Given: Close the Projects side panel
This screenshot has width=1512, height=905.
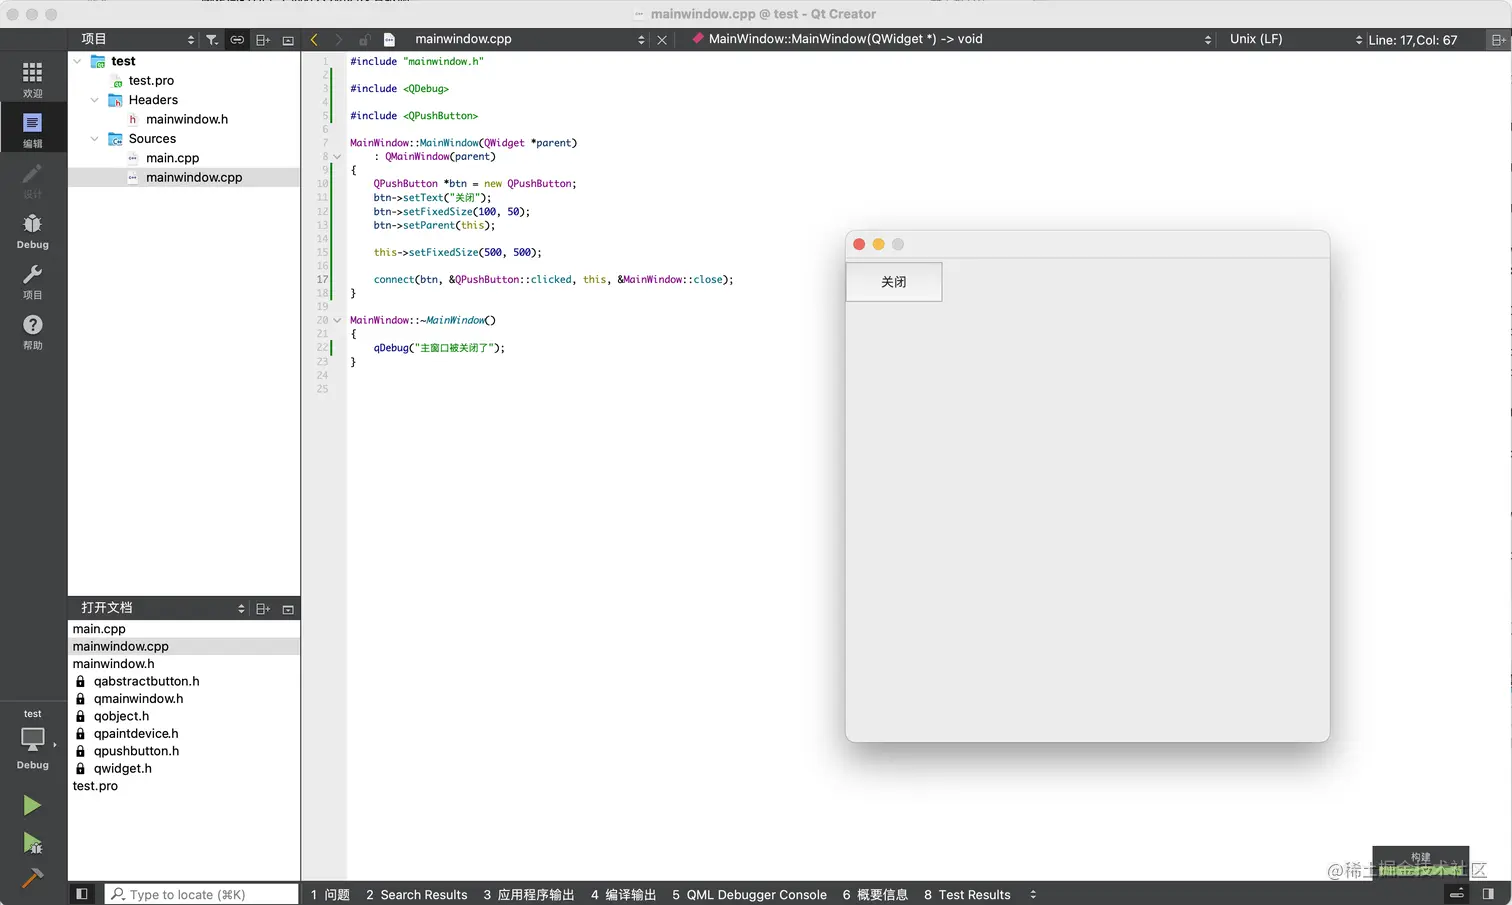Looking at the screenshot, I should pyautogui.click(x=288, y=40).
